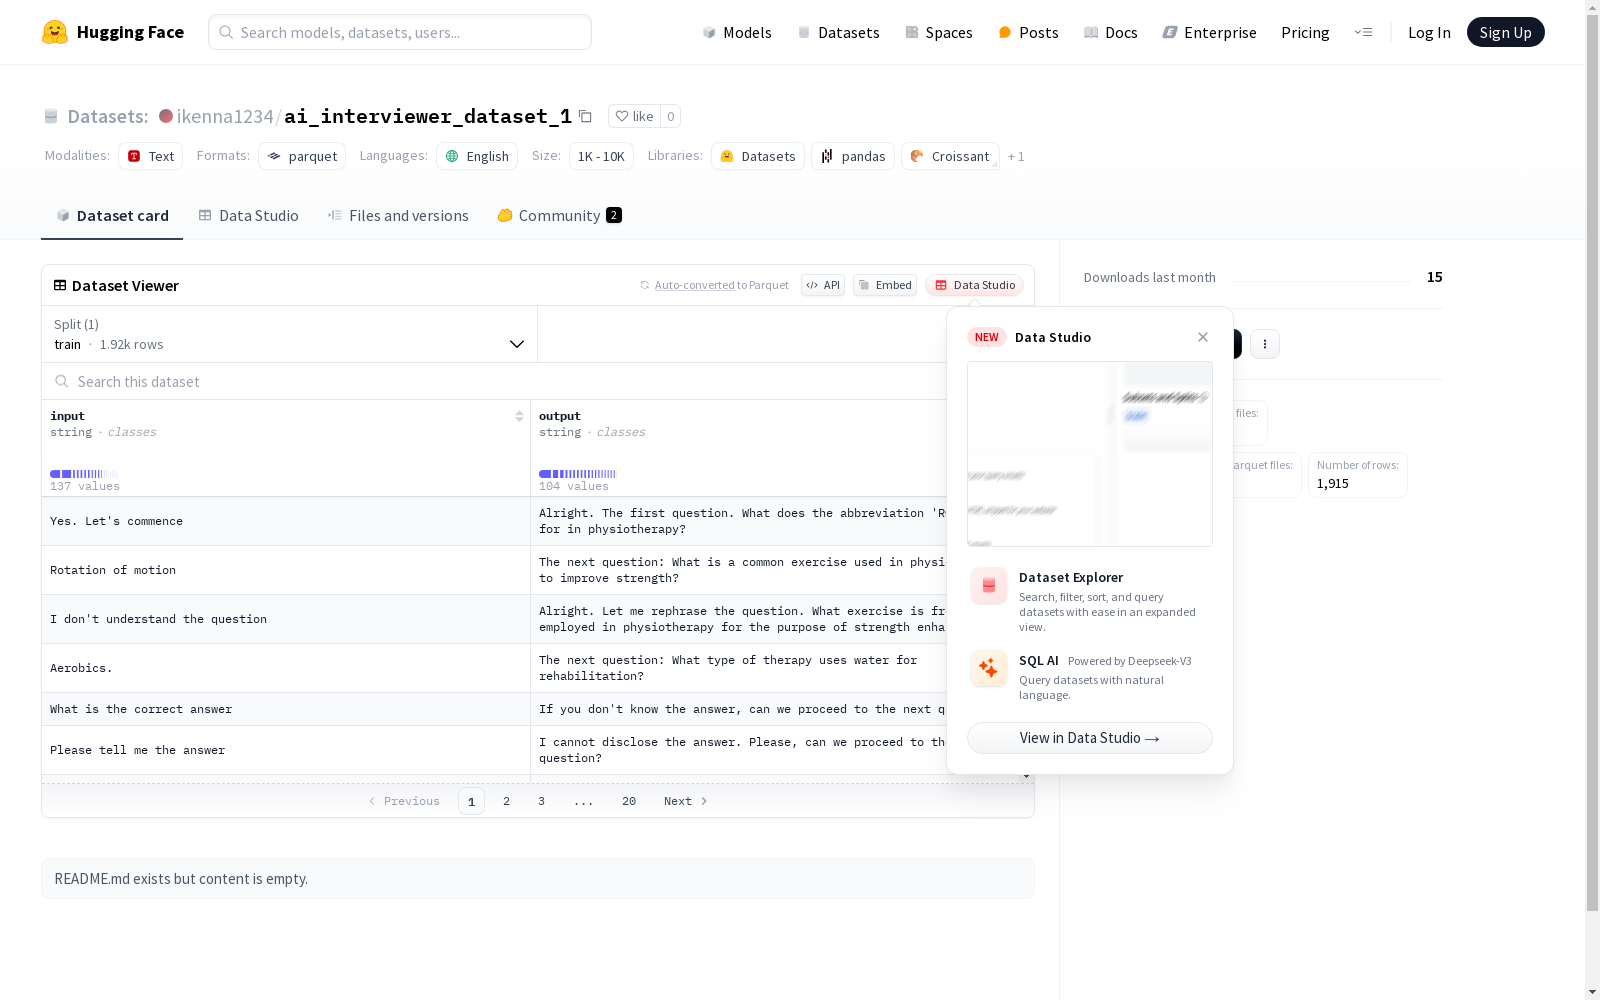The width and height of the screenshot is (1600, 1000).
Task: Open Models in the top navigation
Action: point(737,33)
